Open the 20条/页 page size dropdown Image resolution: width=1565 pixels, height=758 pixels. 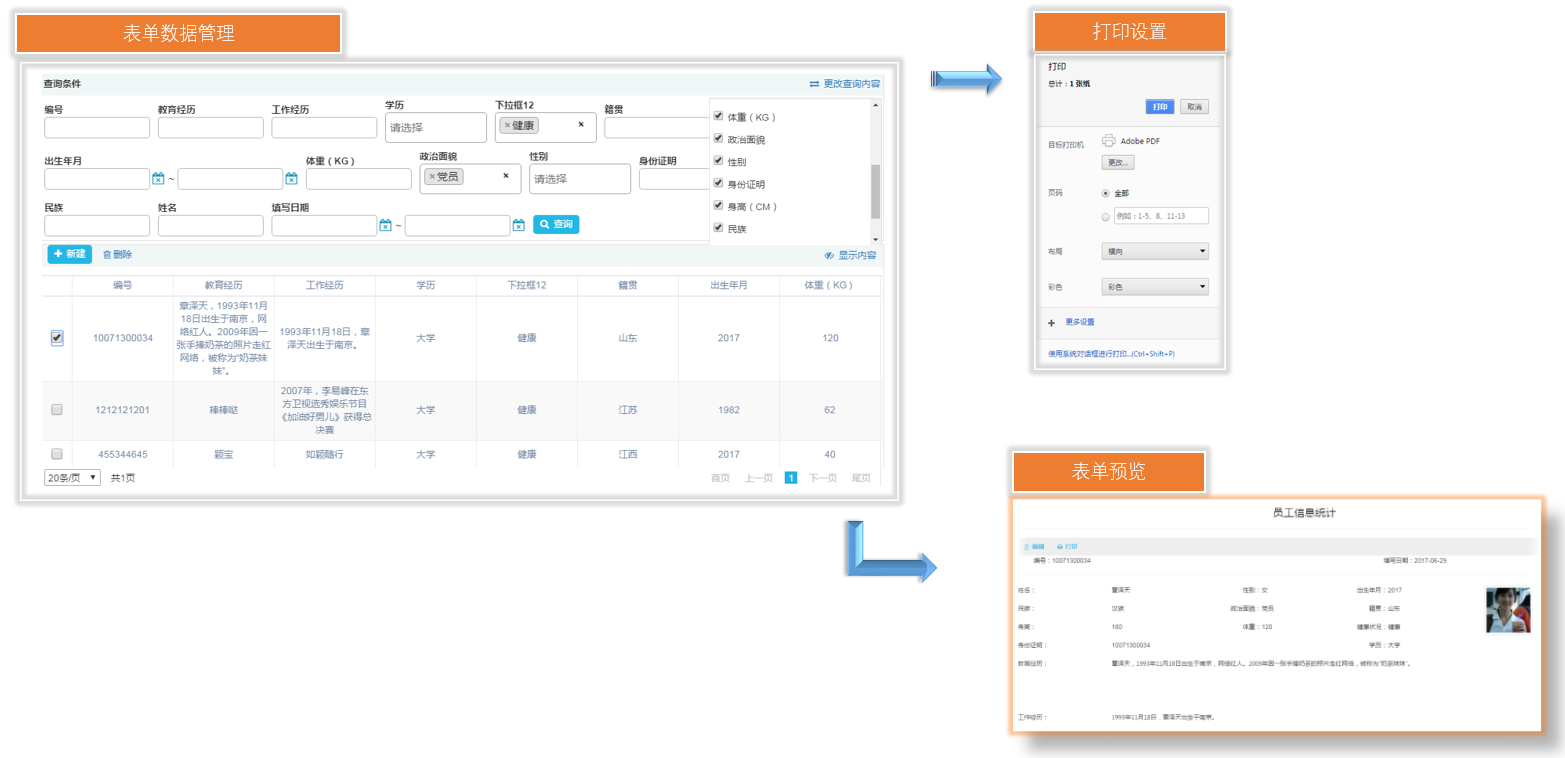point(73,478)
